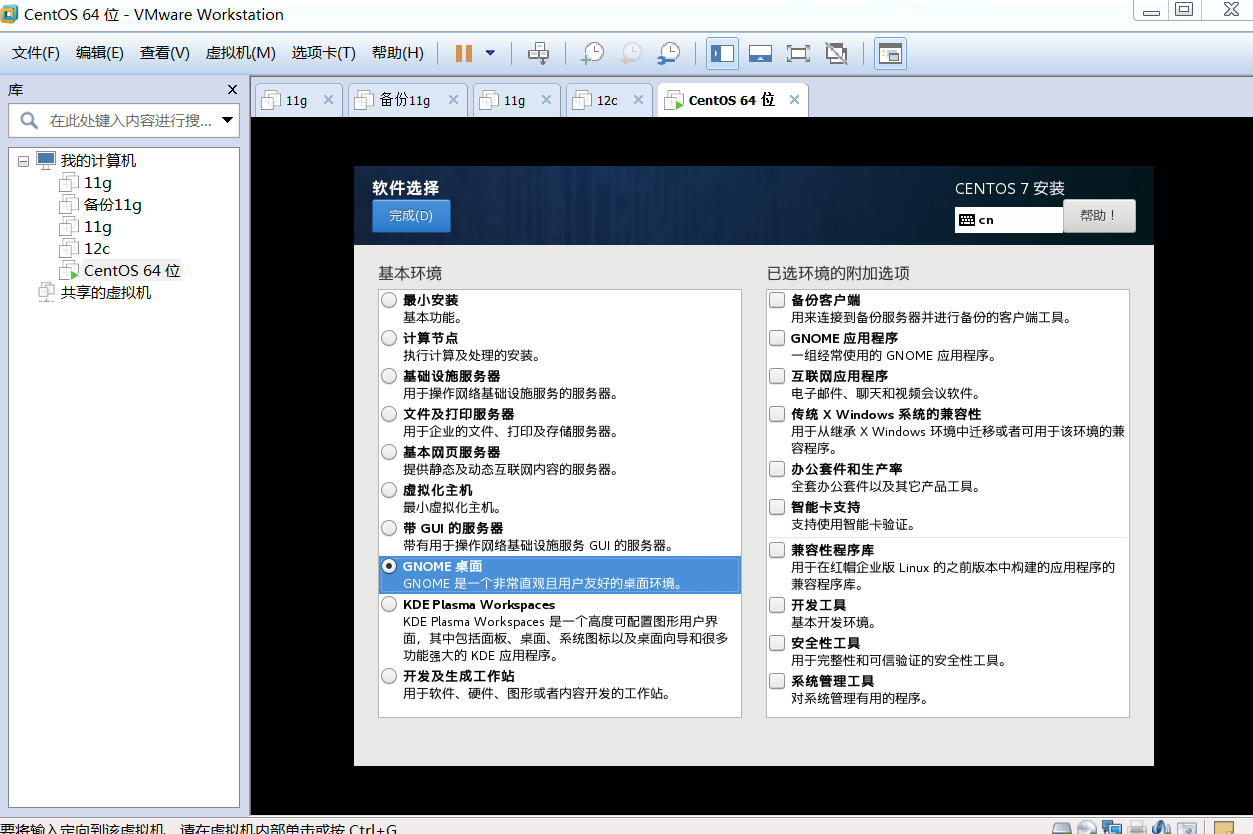The image size is (1253, 834).
Task: Check the 开发工具 add-on
Action: pyautogui.click(x=777, y=605)
